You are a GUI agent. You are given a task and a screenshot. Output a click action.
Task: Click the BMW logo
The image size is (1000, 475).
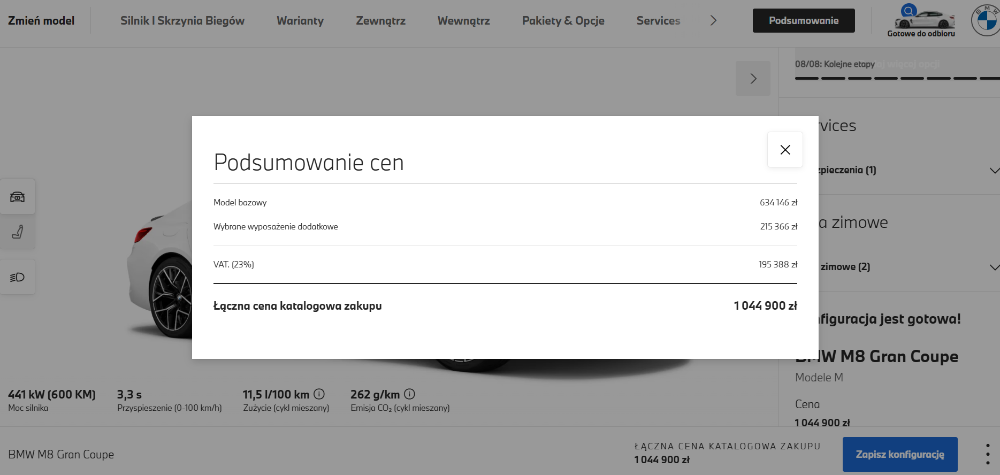pos(984,21)
